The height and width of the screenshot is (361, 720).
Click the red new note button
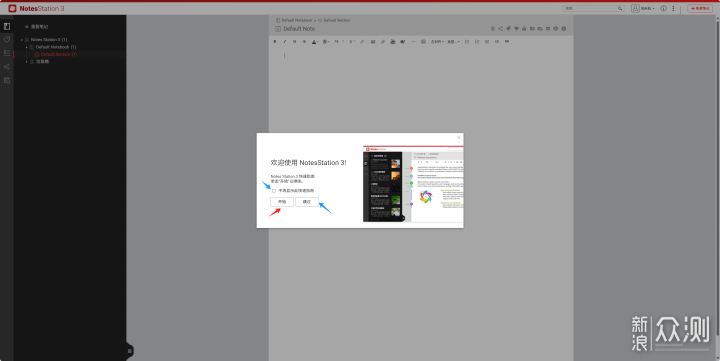(700, 8)
